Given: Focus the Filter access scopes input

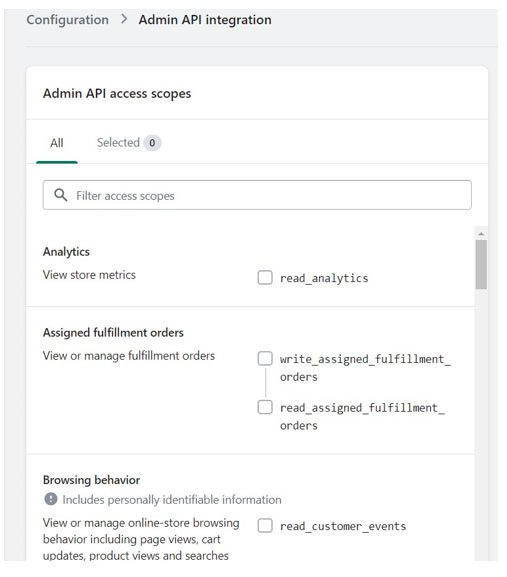Looking at the screenshot, I should [257, 195].
